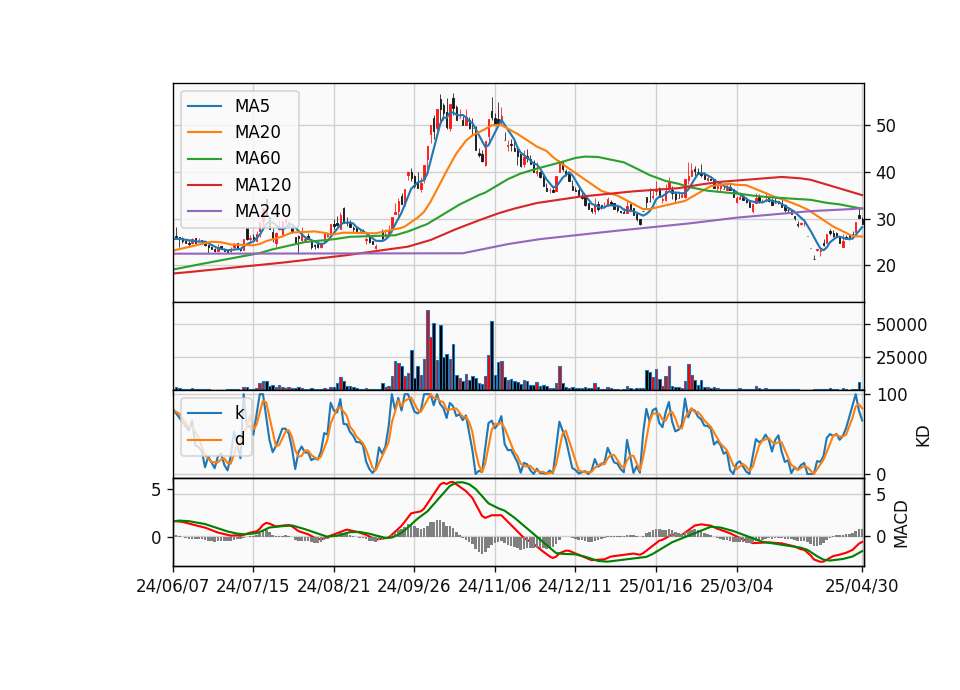Click the d legend label in KD panel
Image resolution: width=960 pixels, height=690 pixels.
(239, 439)
